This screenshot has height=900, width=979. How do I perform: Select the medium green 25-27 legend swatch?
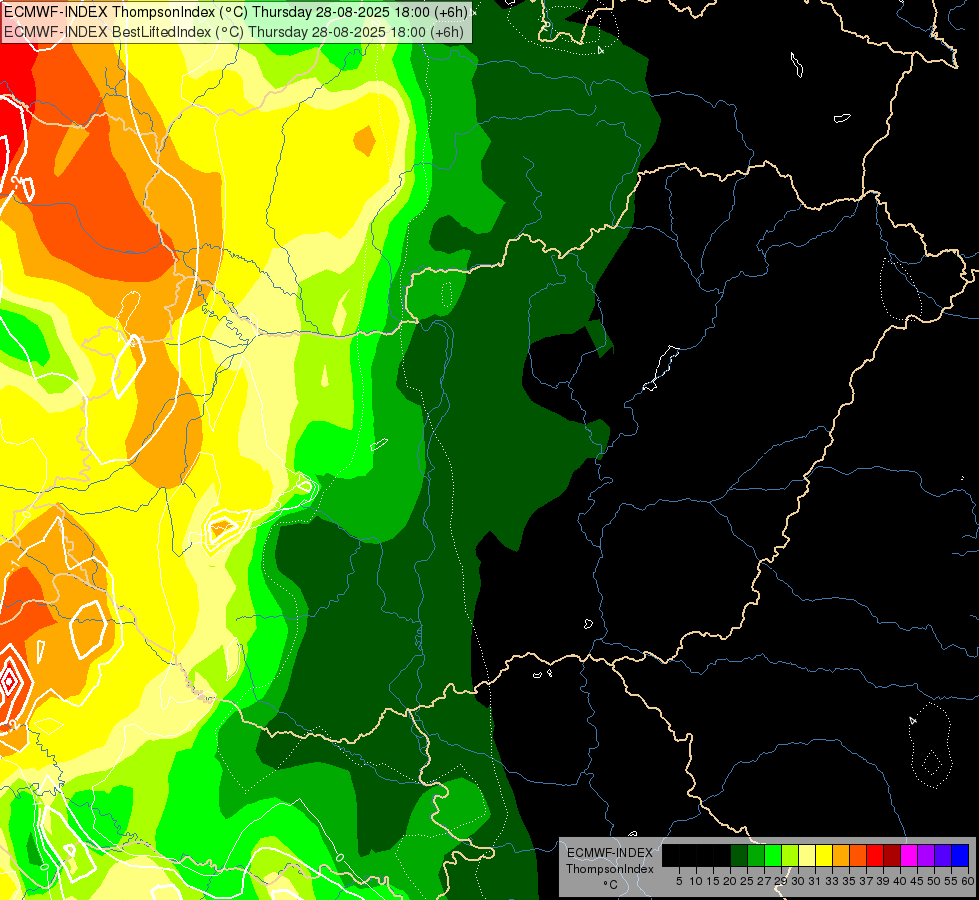[x=756, y=855]
